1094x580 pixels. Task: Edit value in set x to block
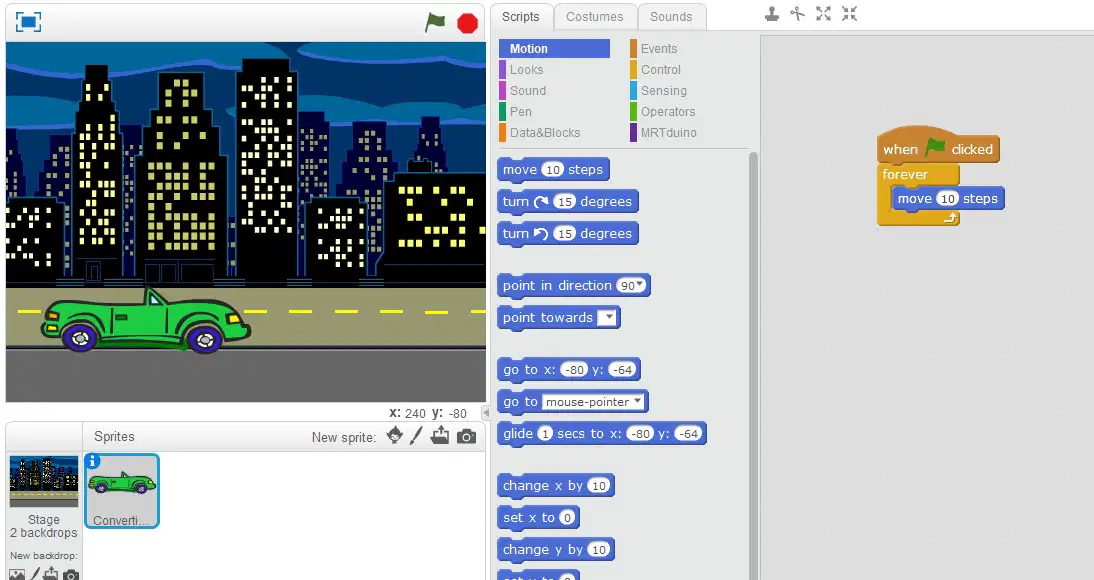click(x=567, y=518)
